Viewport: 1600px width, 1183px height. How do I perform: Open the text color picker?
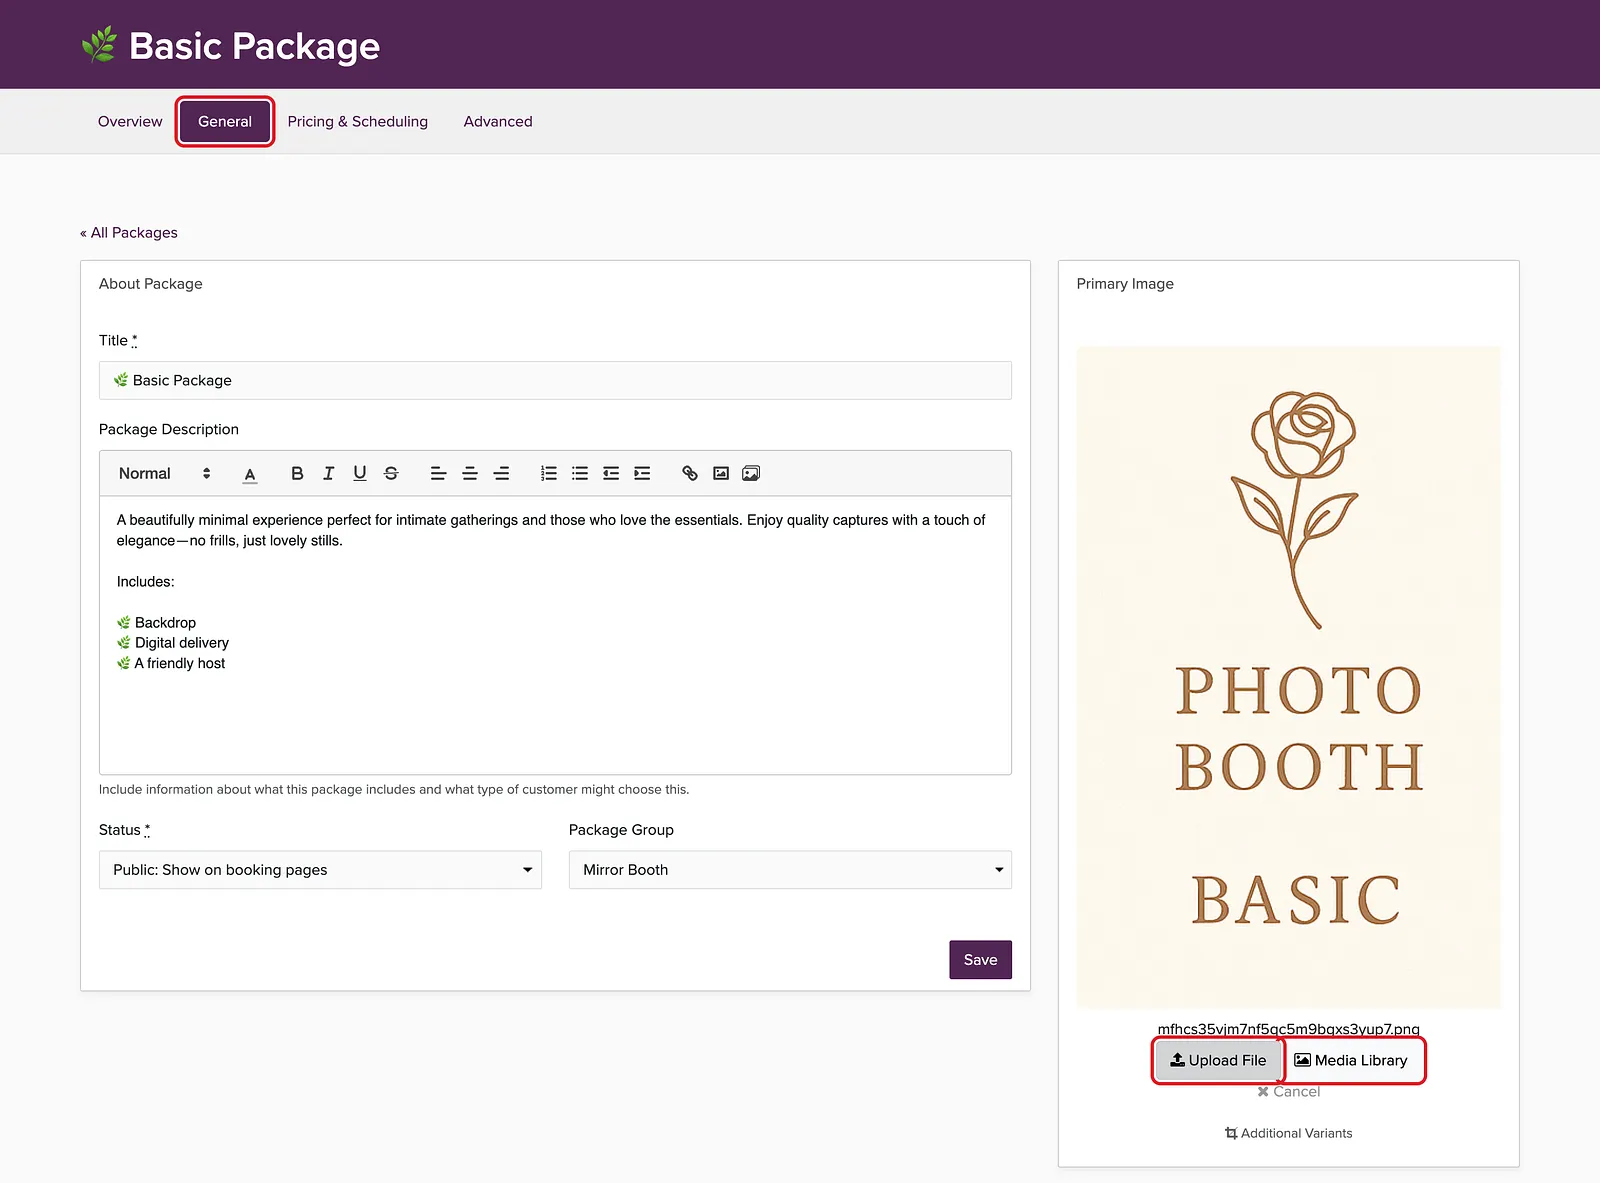pyautogui.click(x=250, y=474)
